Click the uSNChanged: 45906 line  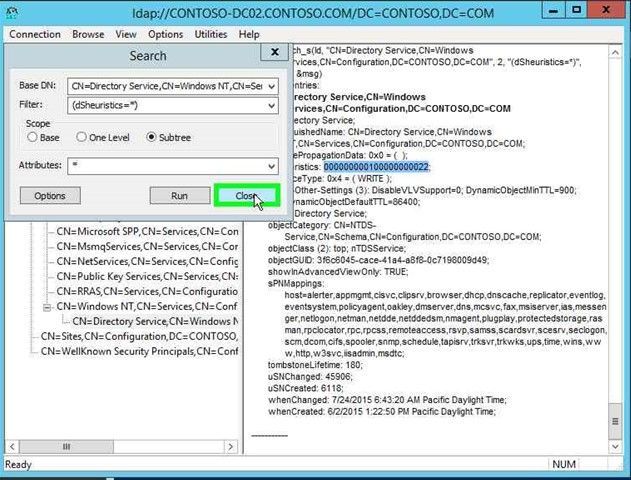[x=310, y=377]
